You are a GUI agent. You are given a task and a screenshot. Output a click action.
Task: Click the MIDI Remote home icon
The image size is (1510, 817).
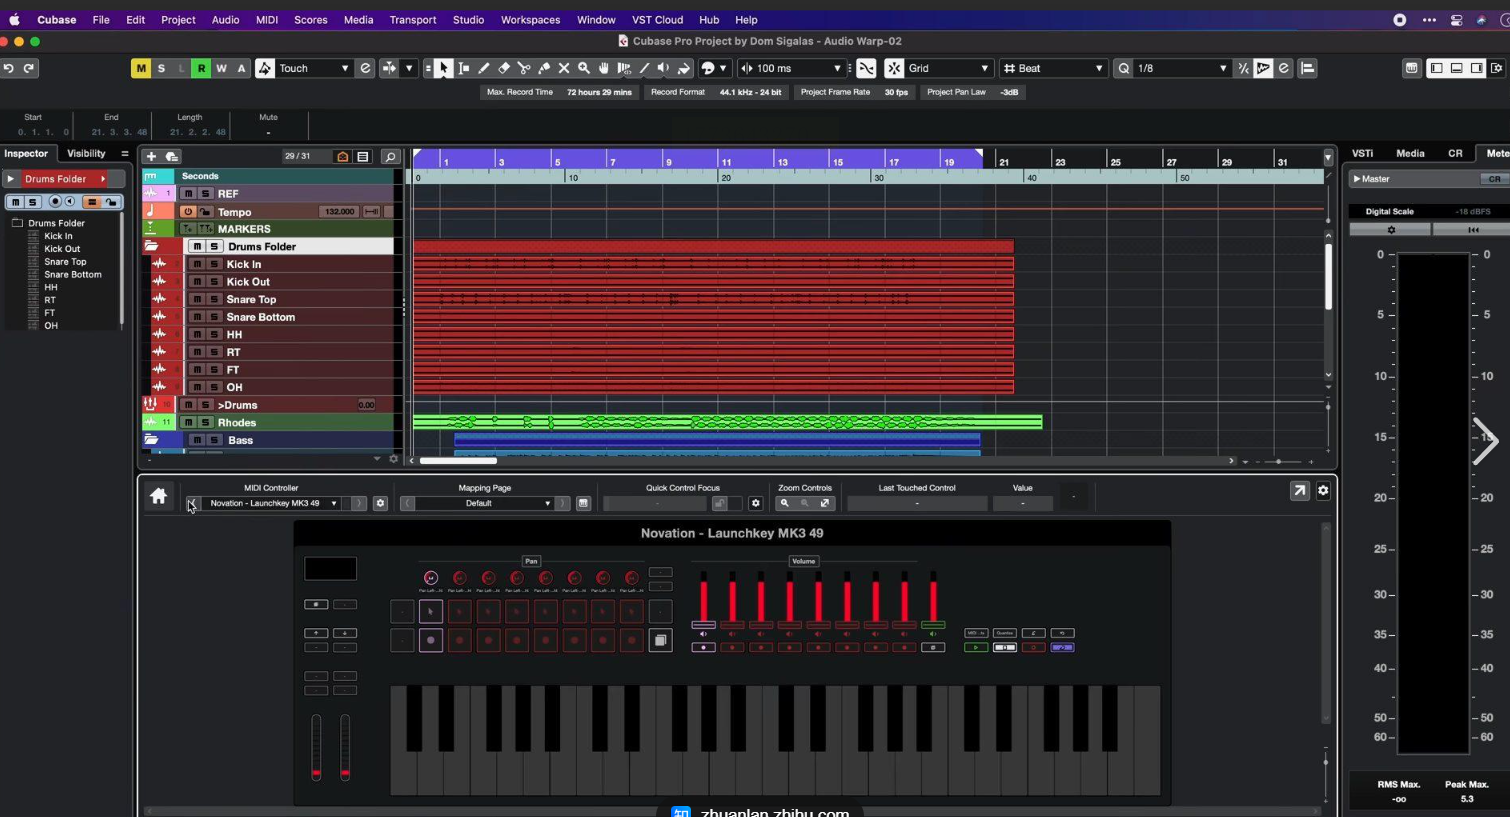click(x=158, y=496)
